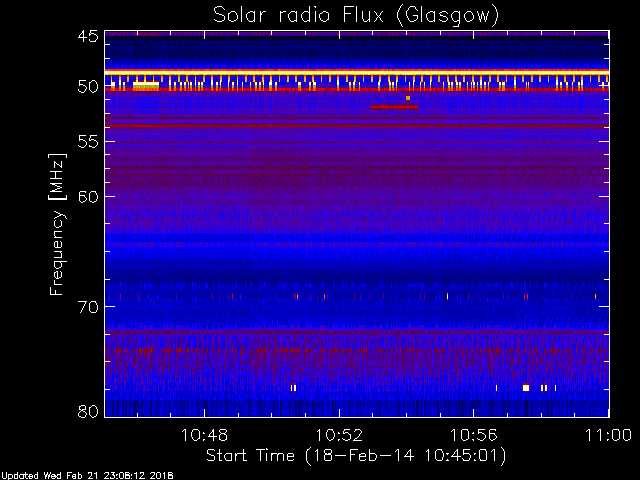The width and height of the screenshot is (640, 480).
Task: Click the small orange square near 51 MHz
Action: click(x=408, y=98)
